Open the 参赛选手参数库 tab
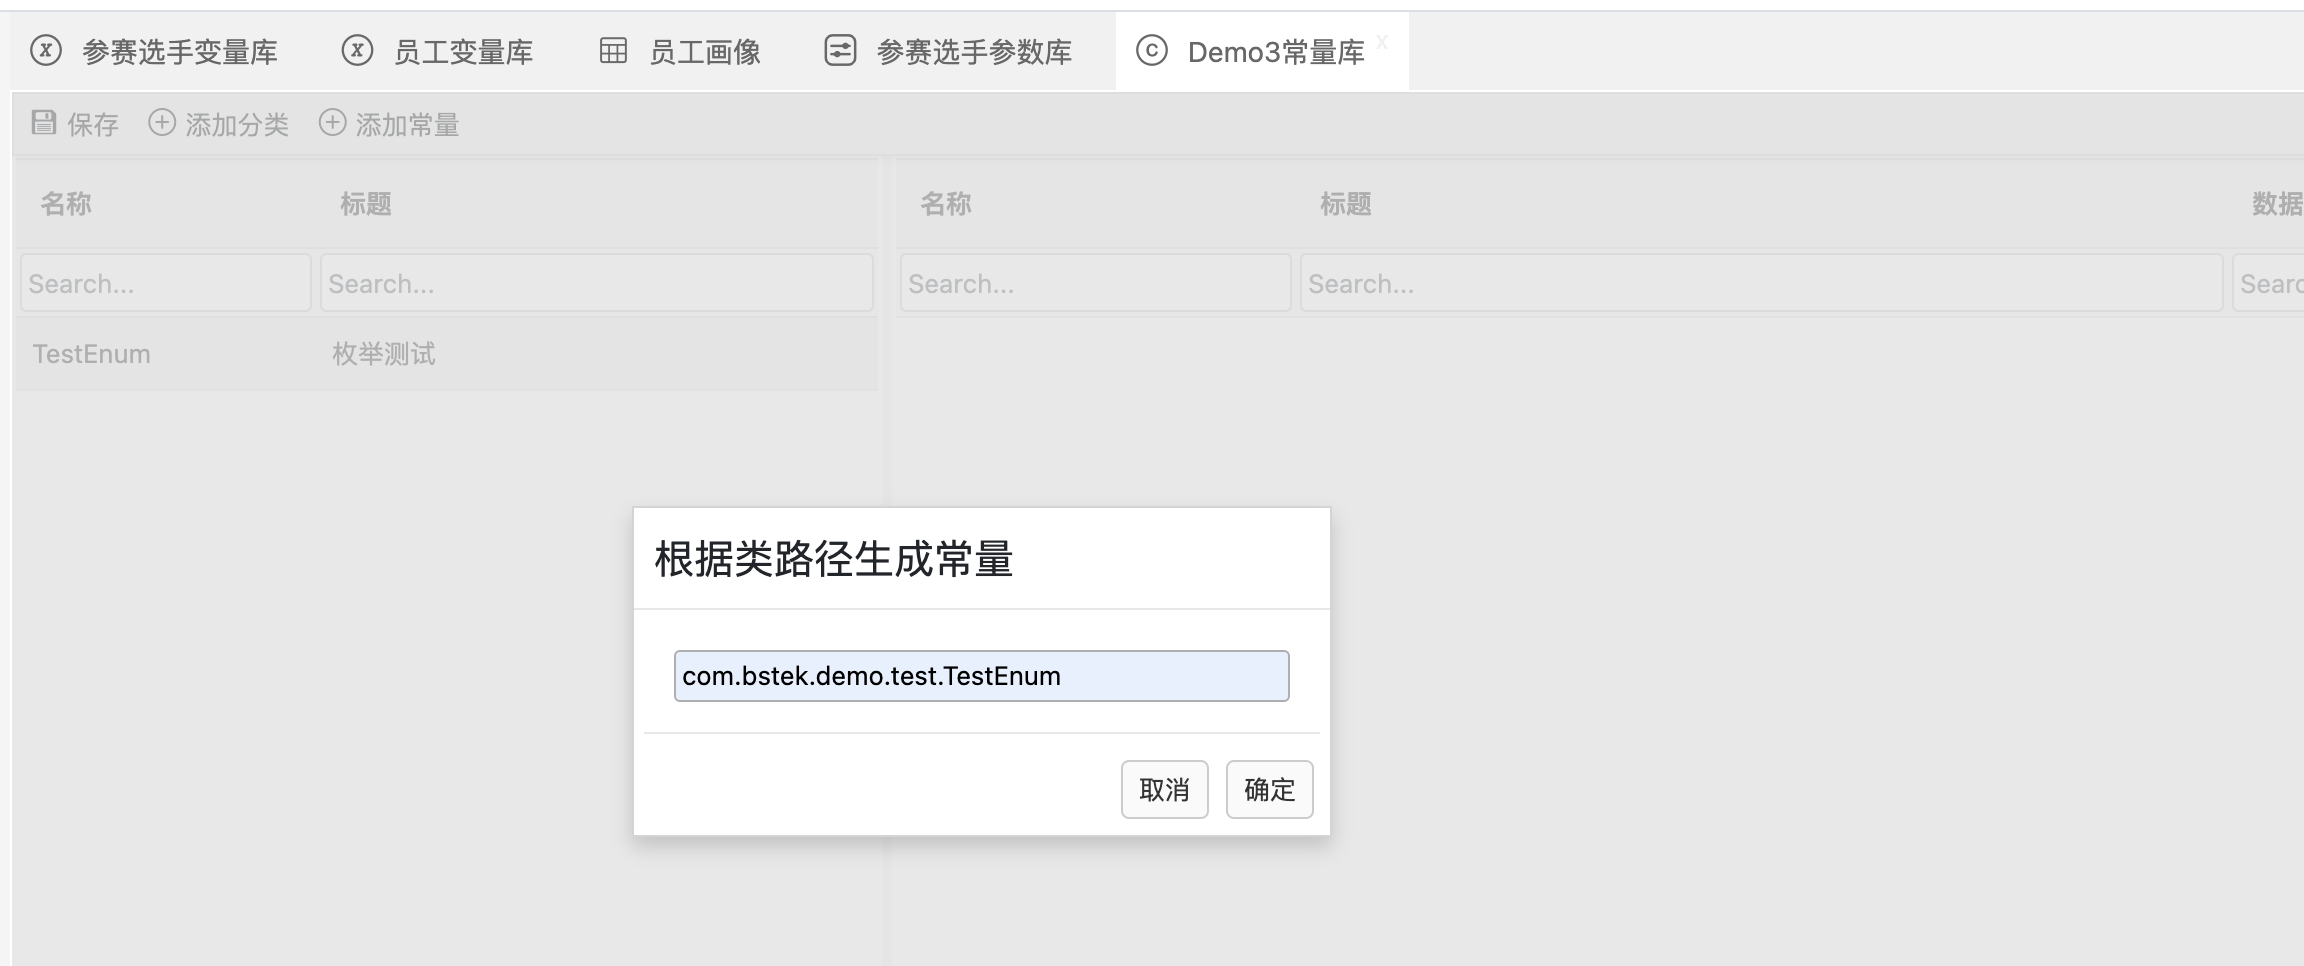 tap(973, 52)
